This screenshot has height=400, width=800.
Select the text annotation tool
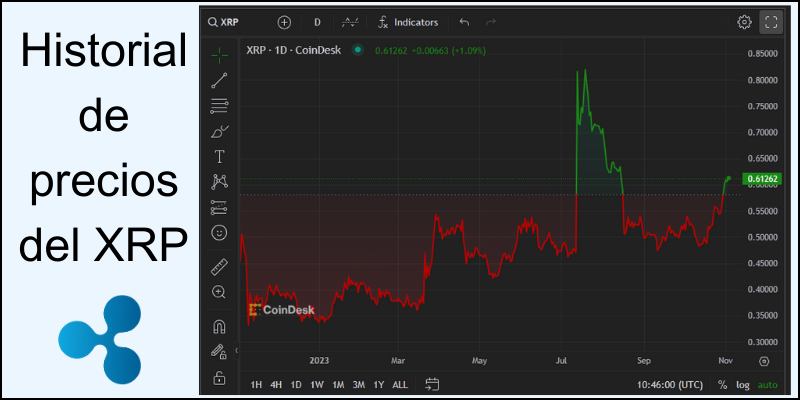[219, 157]
